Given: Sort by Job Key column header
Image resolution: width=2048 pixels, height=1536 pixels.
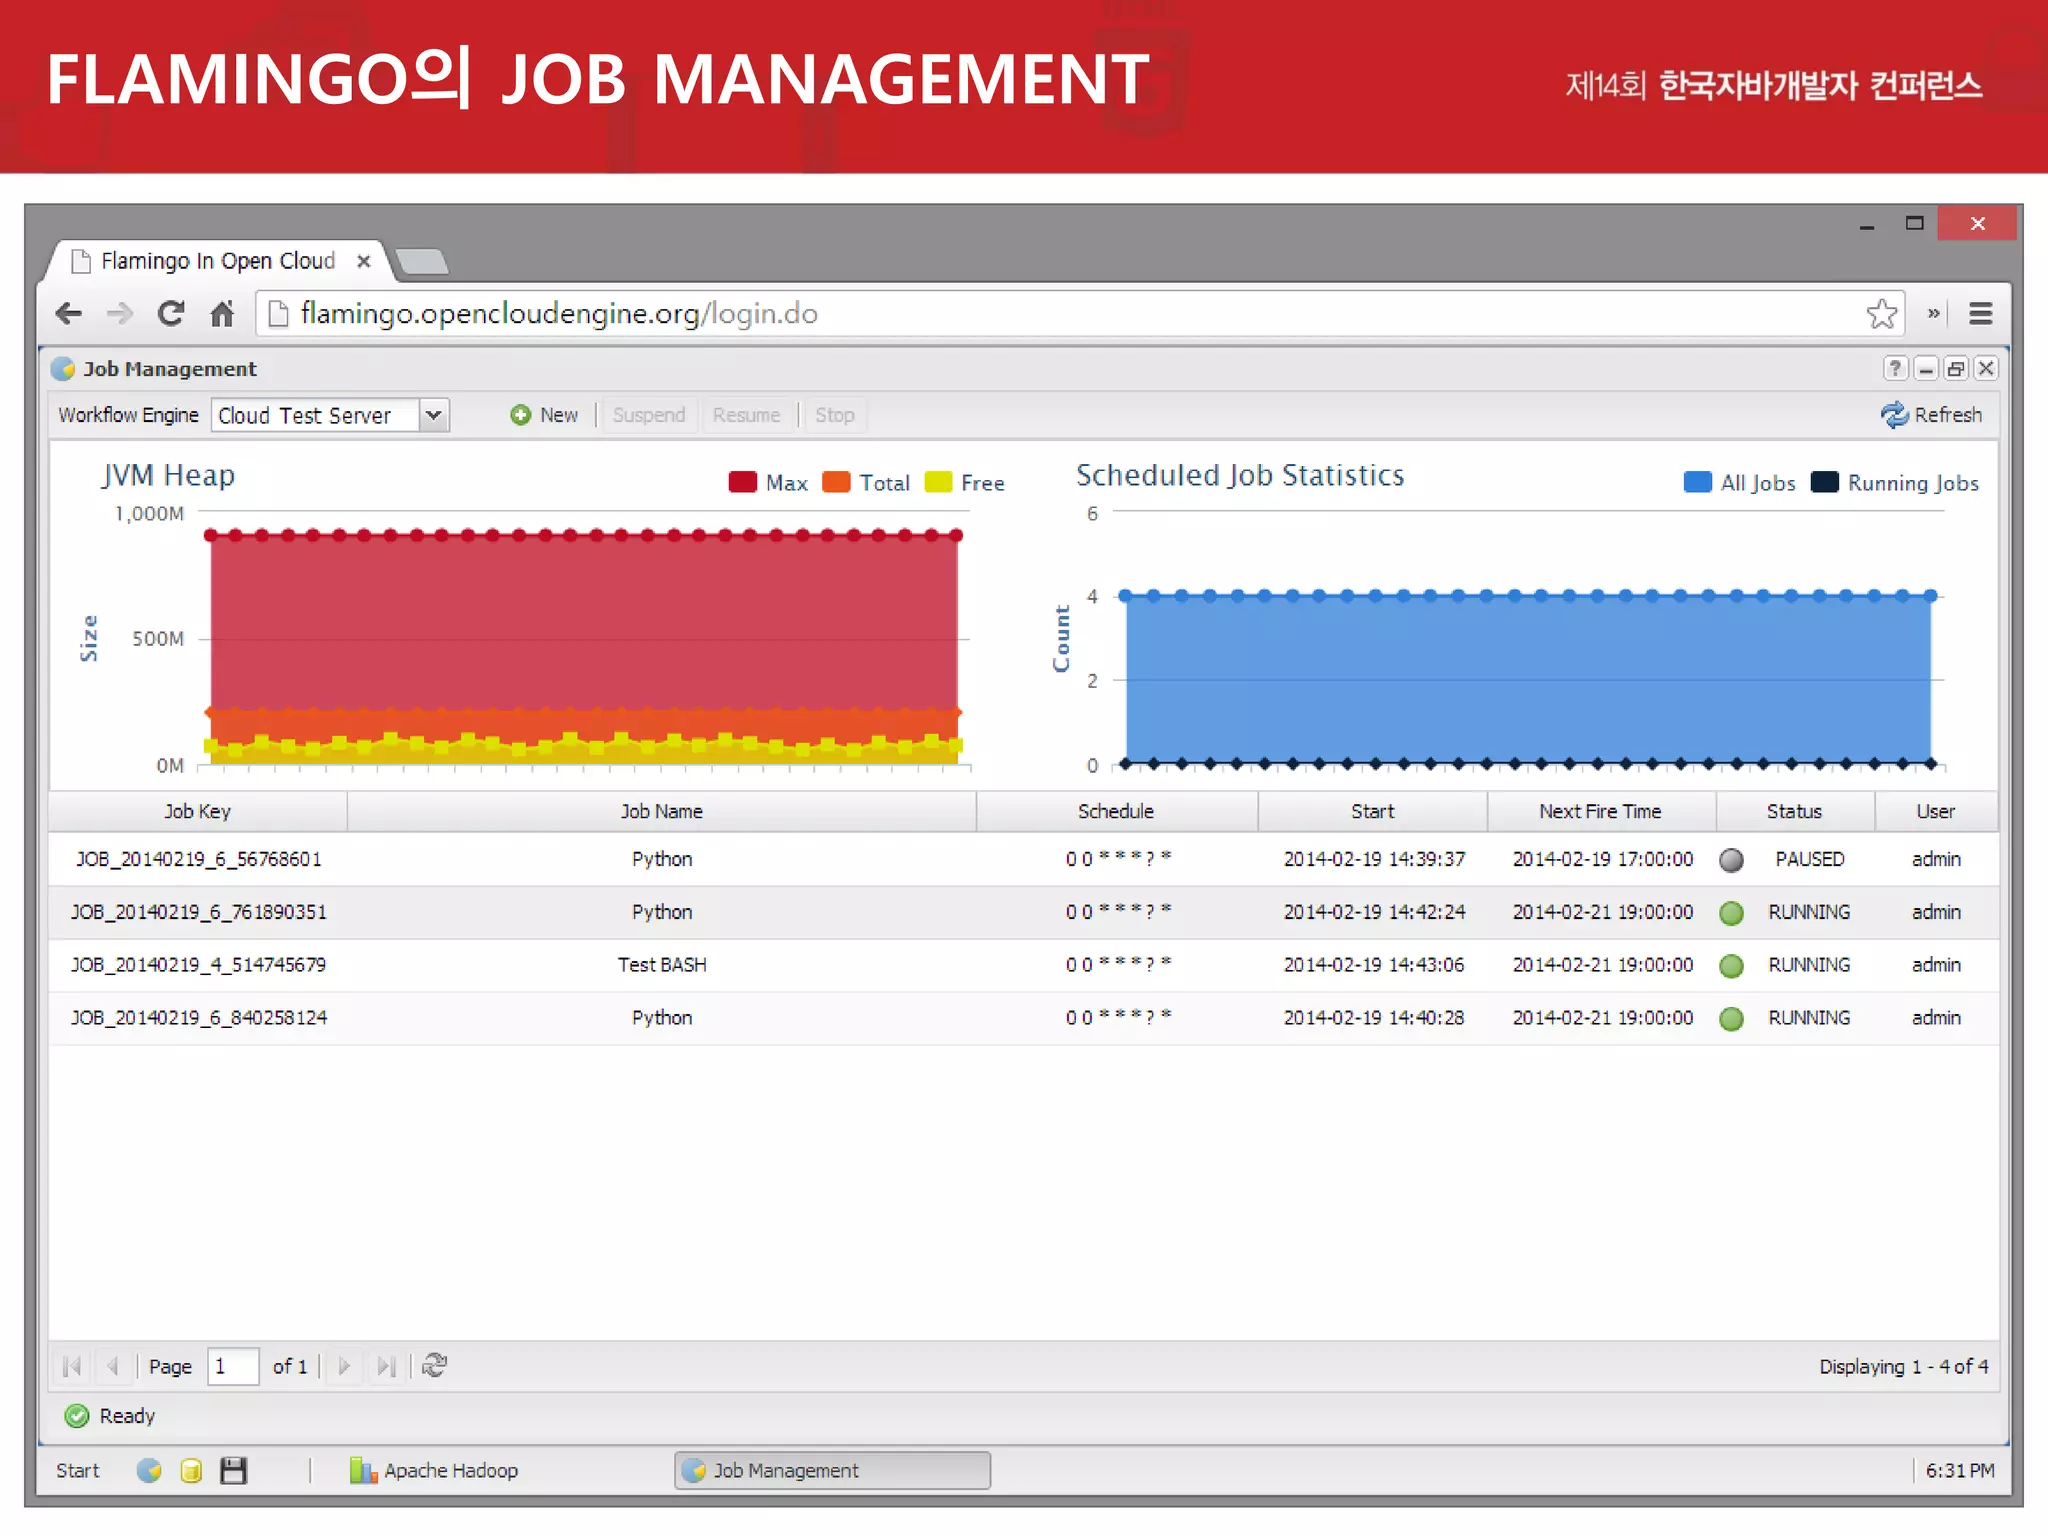Looking at the screenshot, I should coord(198,812).
